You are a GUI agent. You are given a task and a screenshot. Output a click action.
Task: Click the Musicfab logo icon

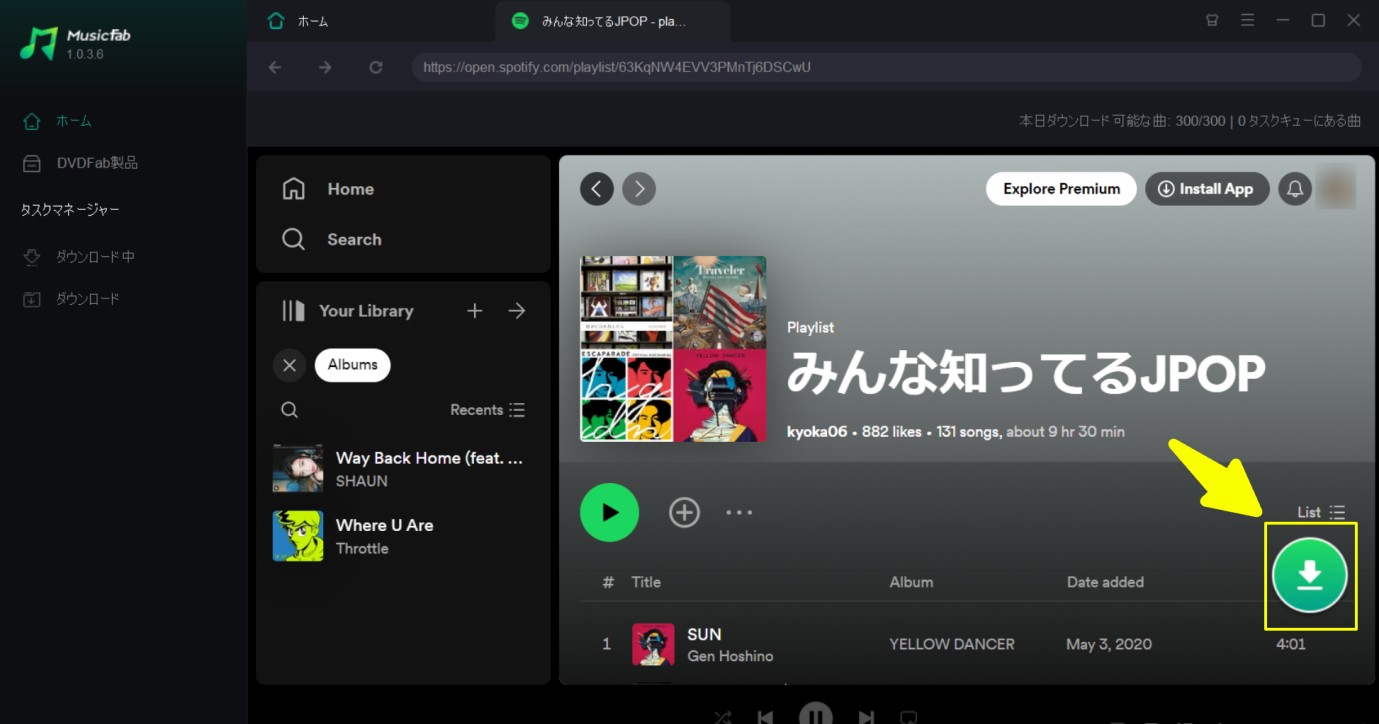click(39, 43)
